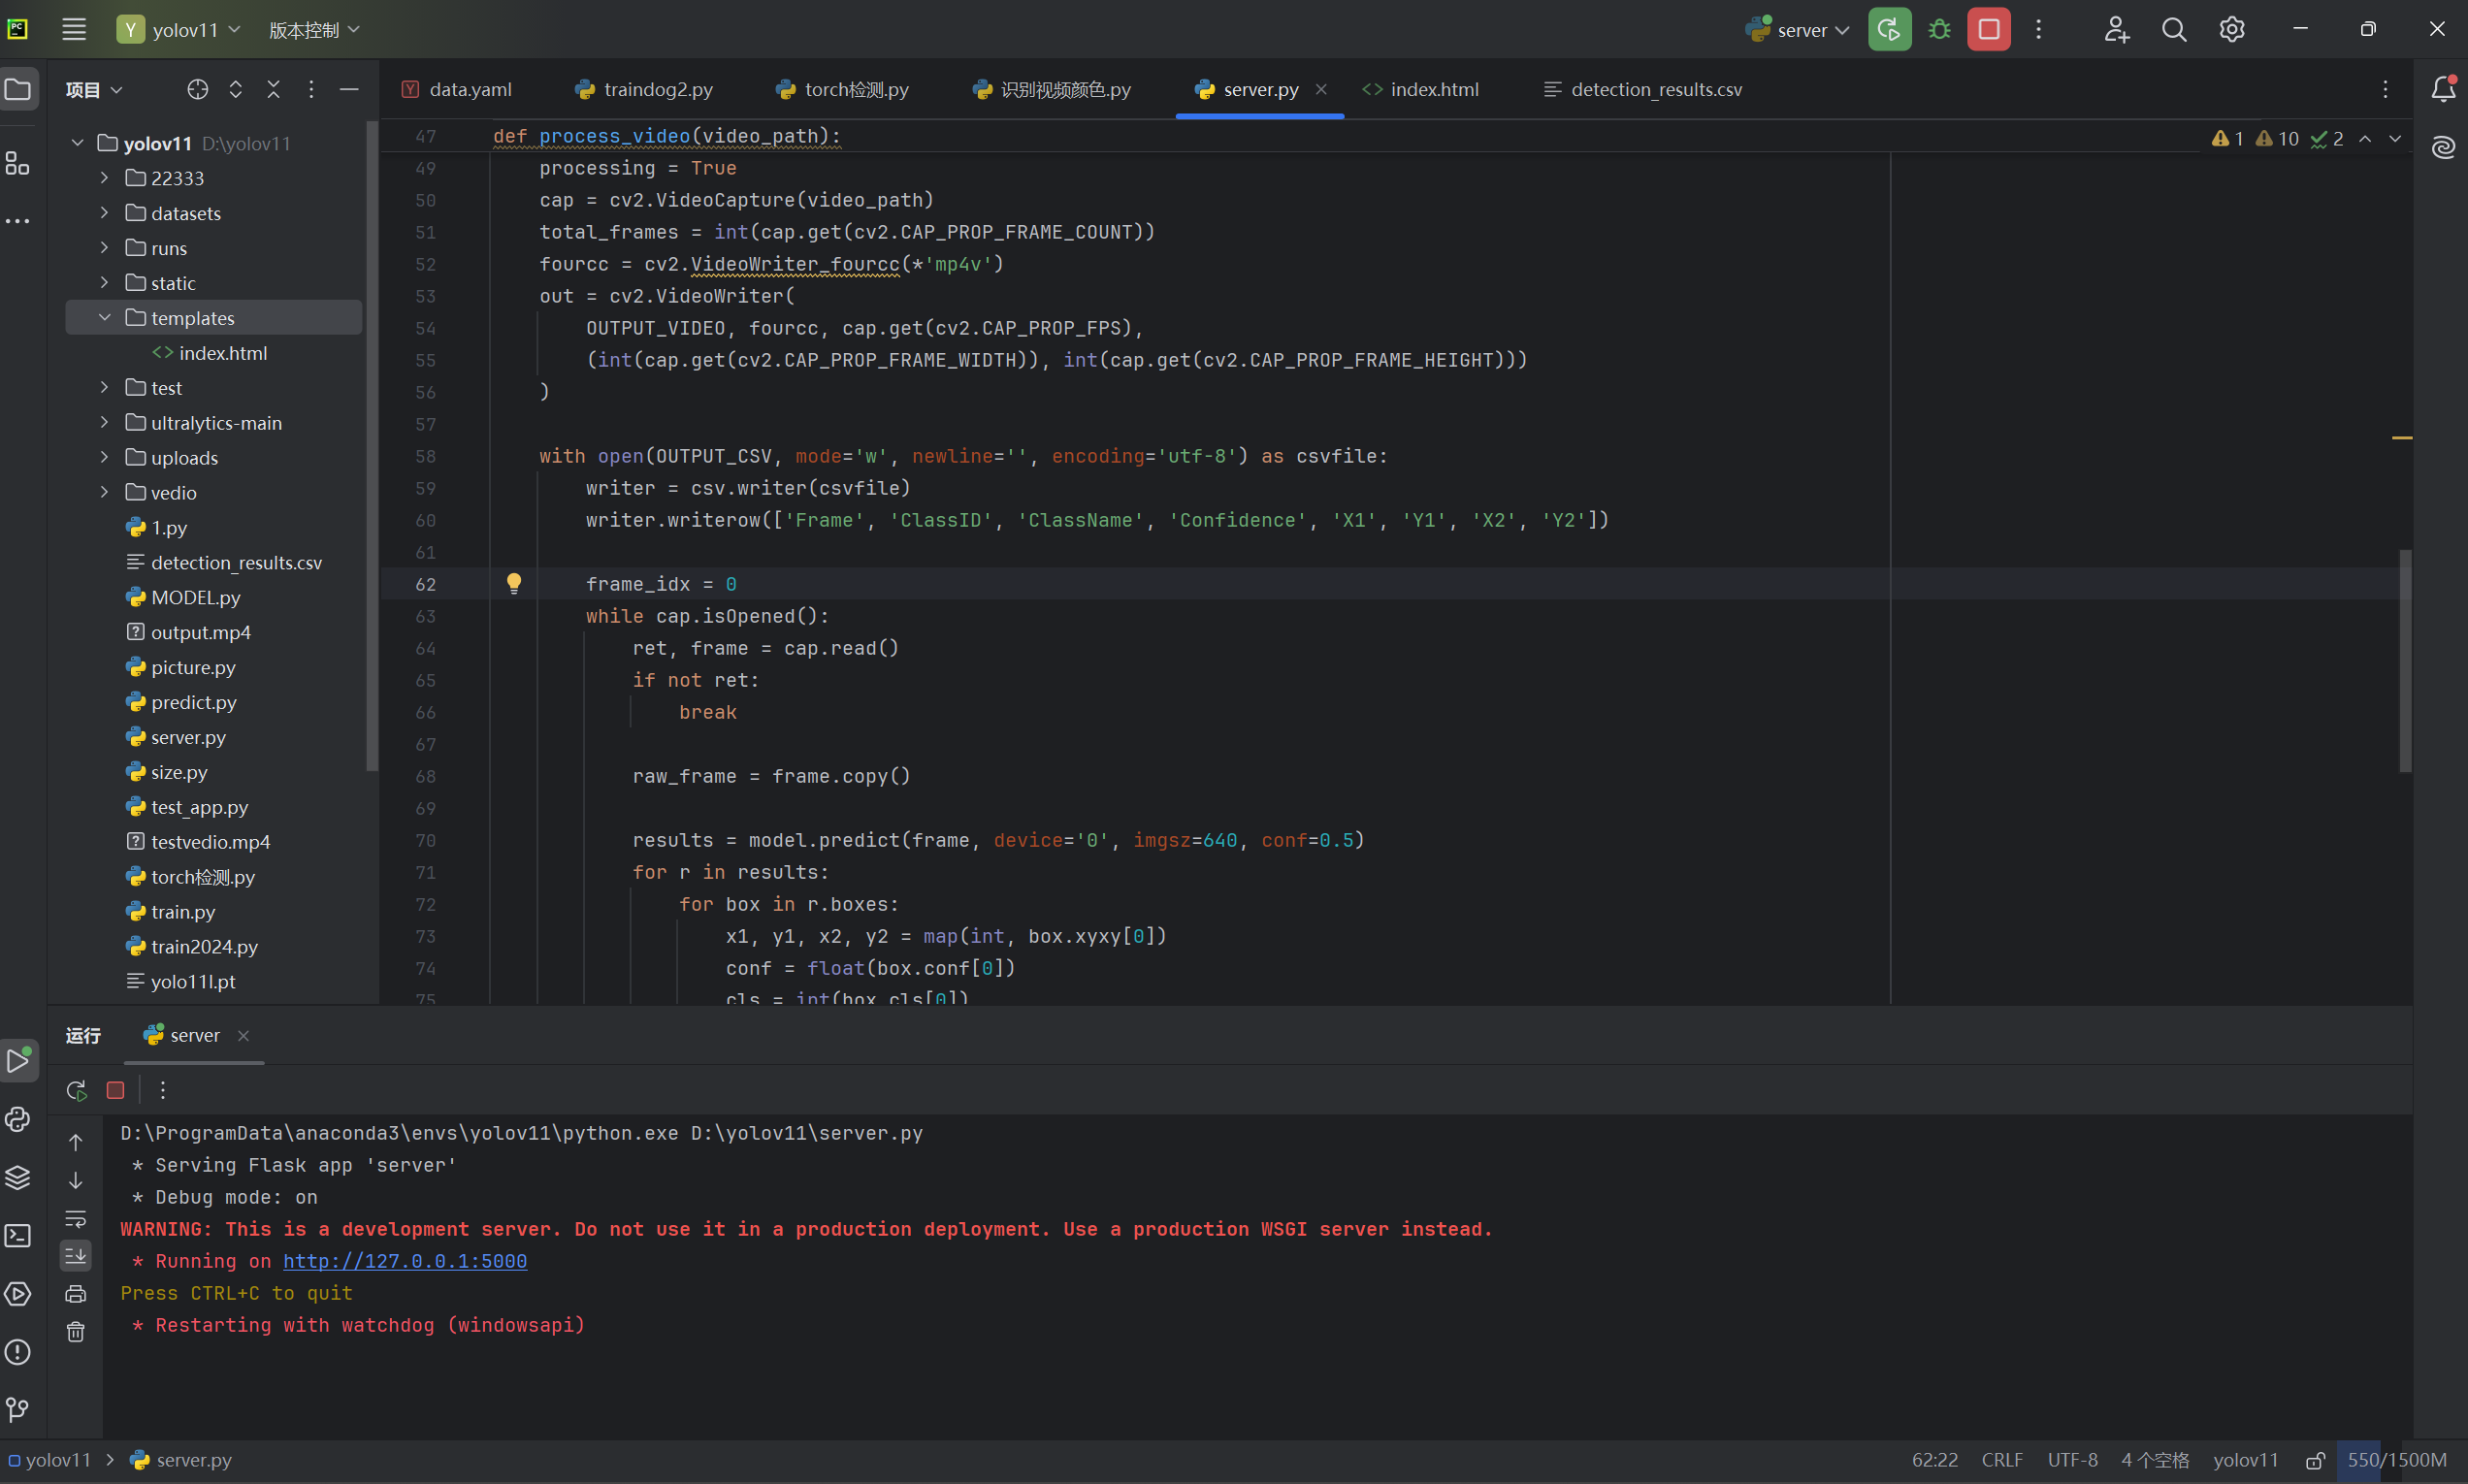Click the Debug bug icon
Screen dimensions: 2468x1484
coord(1939,29)
